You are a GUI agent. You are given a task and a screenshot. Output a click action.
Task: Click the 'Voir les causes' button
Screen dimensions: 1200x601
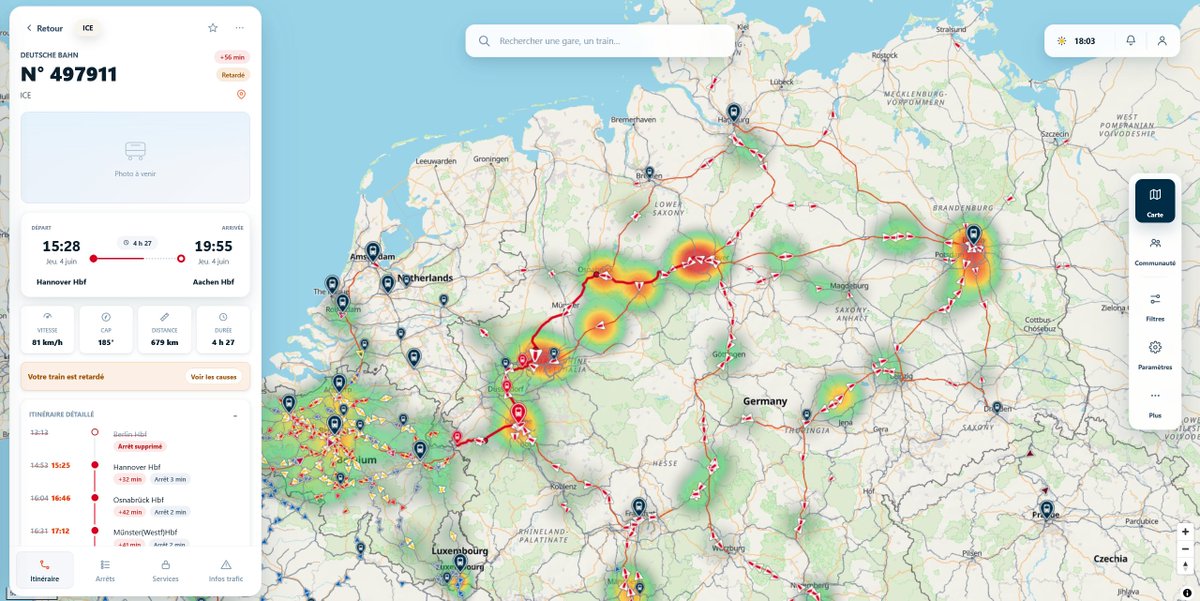214,377
